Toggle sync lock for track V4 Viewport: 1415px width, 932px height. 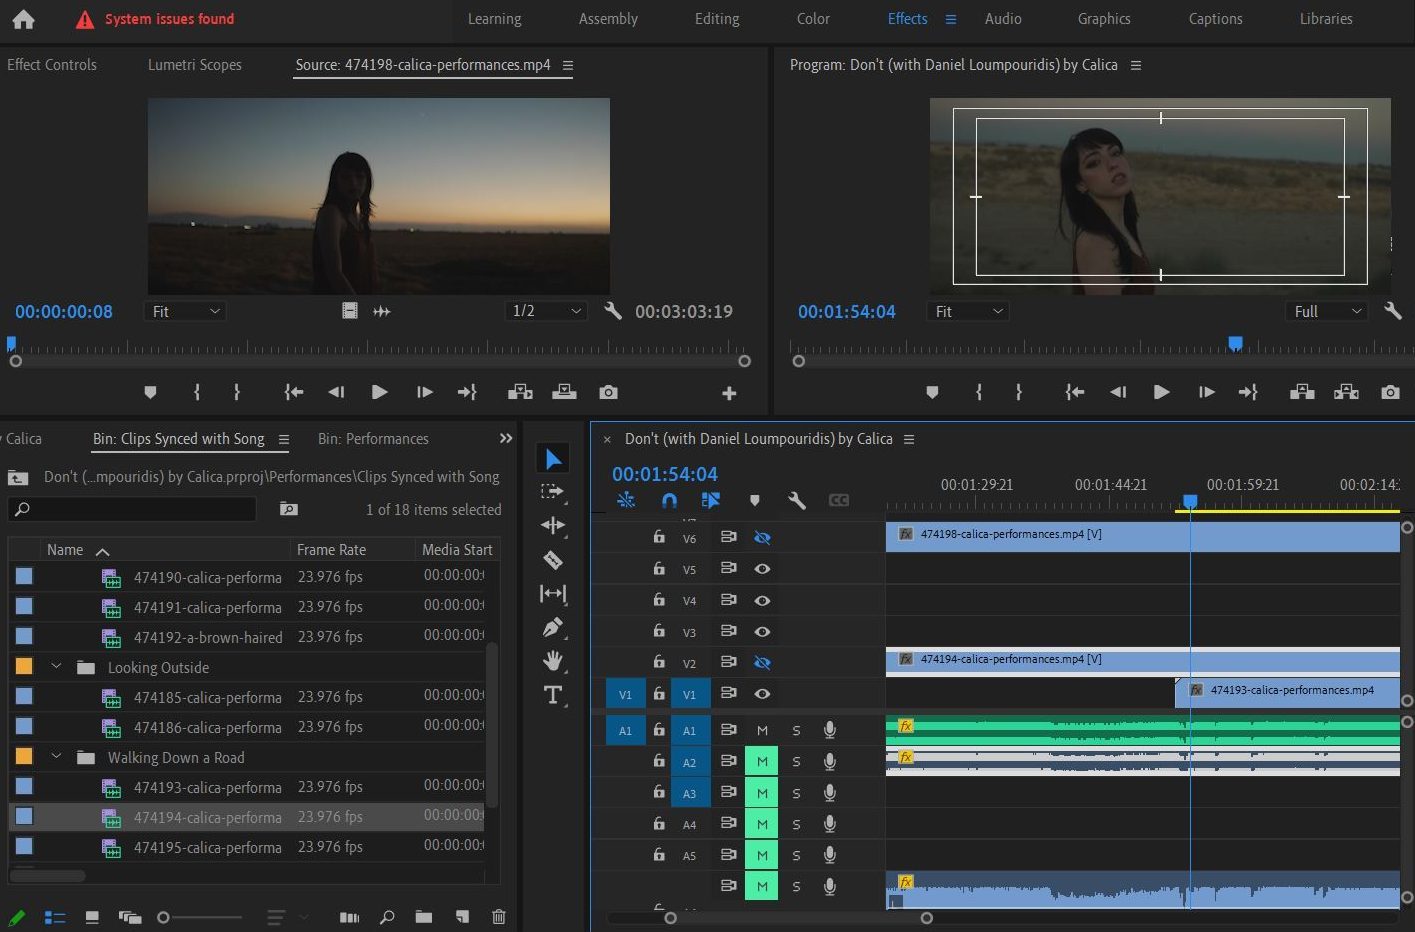729,600
